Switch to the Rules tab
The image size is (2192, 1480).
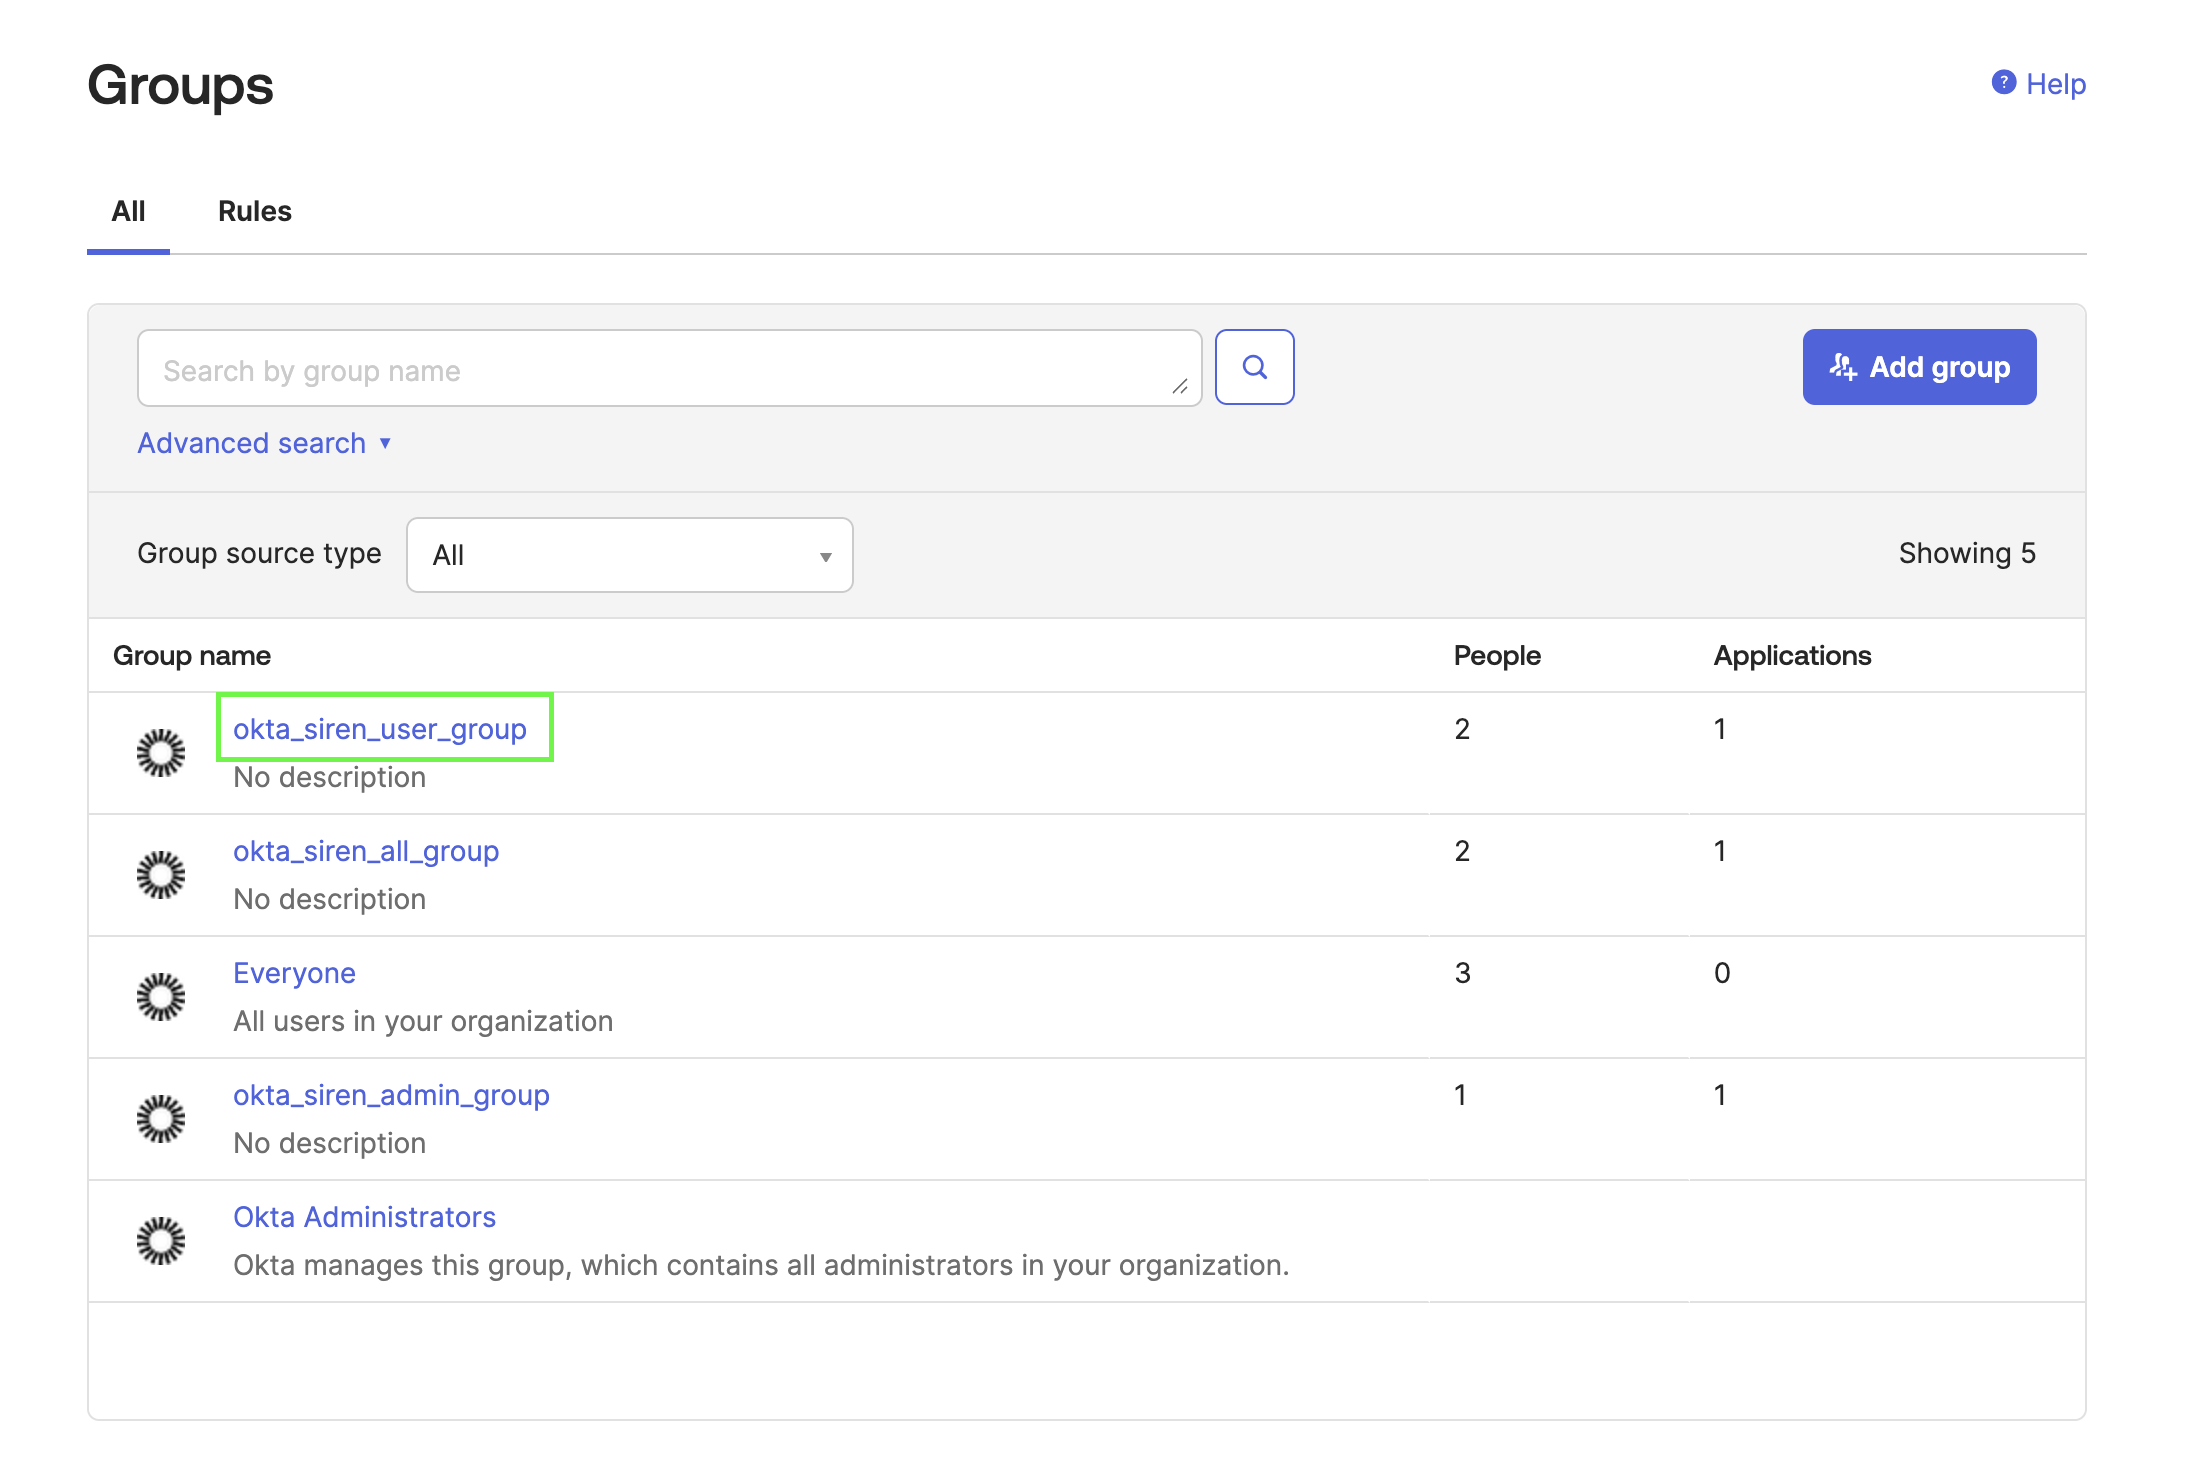point(254,211)
